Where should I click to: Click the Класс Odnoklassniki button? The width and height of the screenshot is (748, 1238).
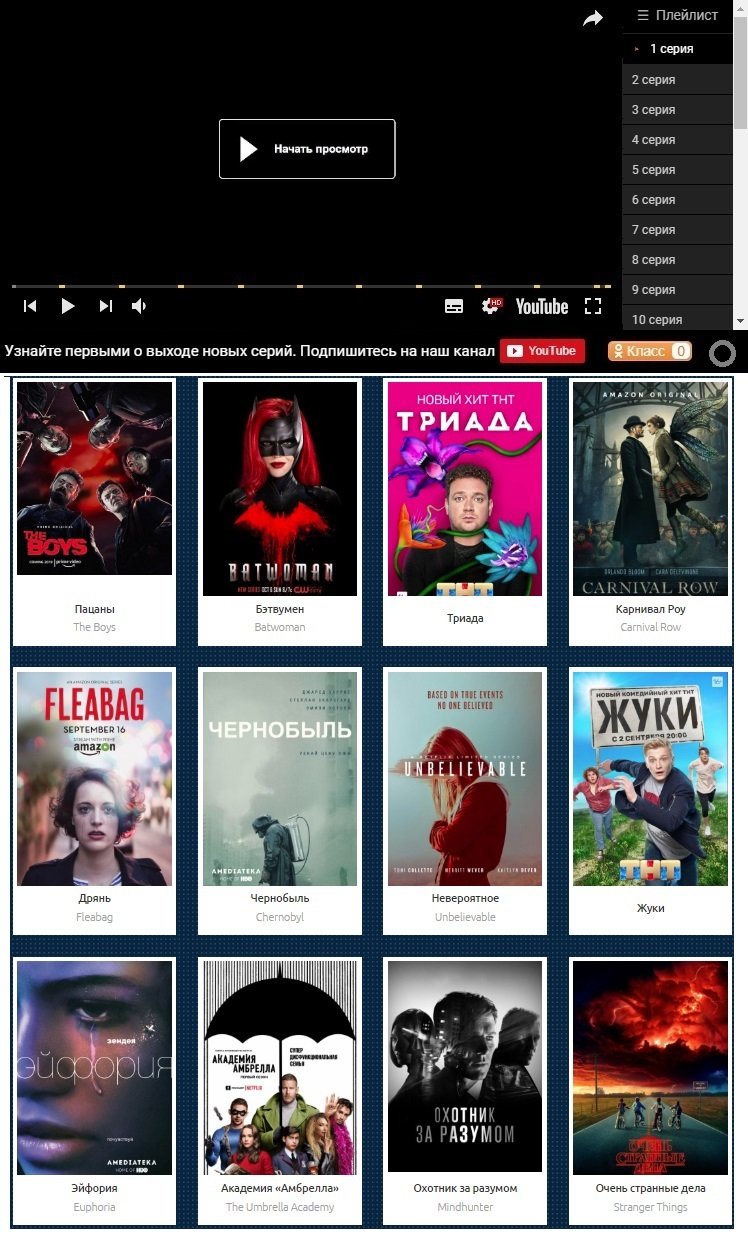coord(650,351)
